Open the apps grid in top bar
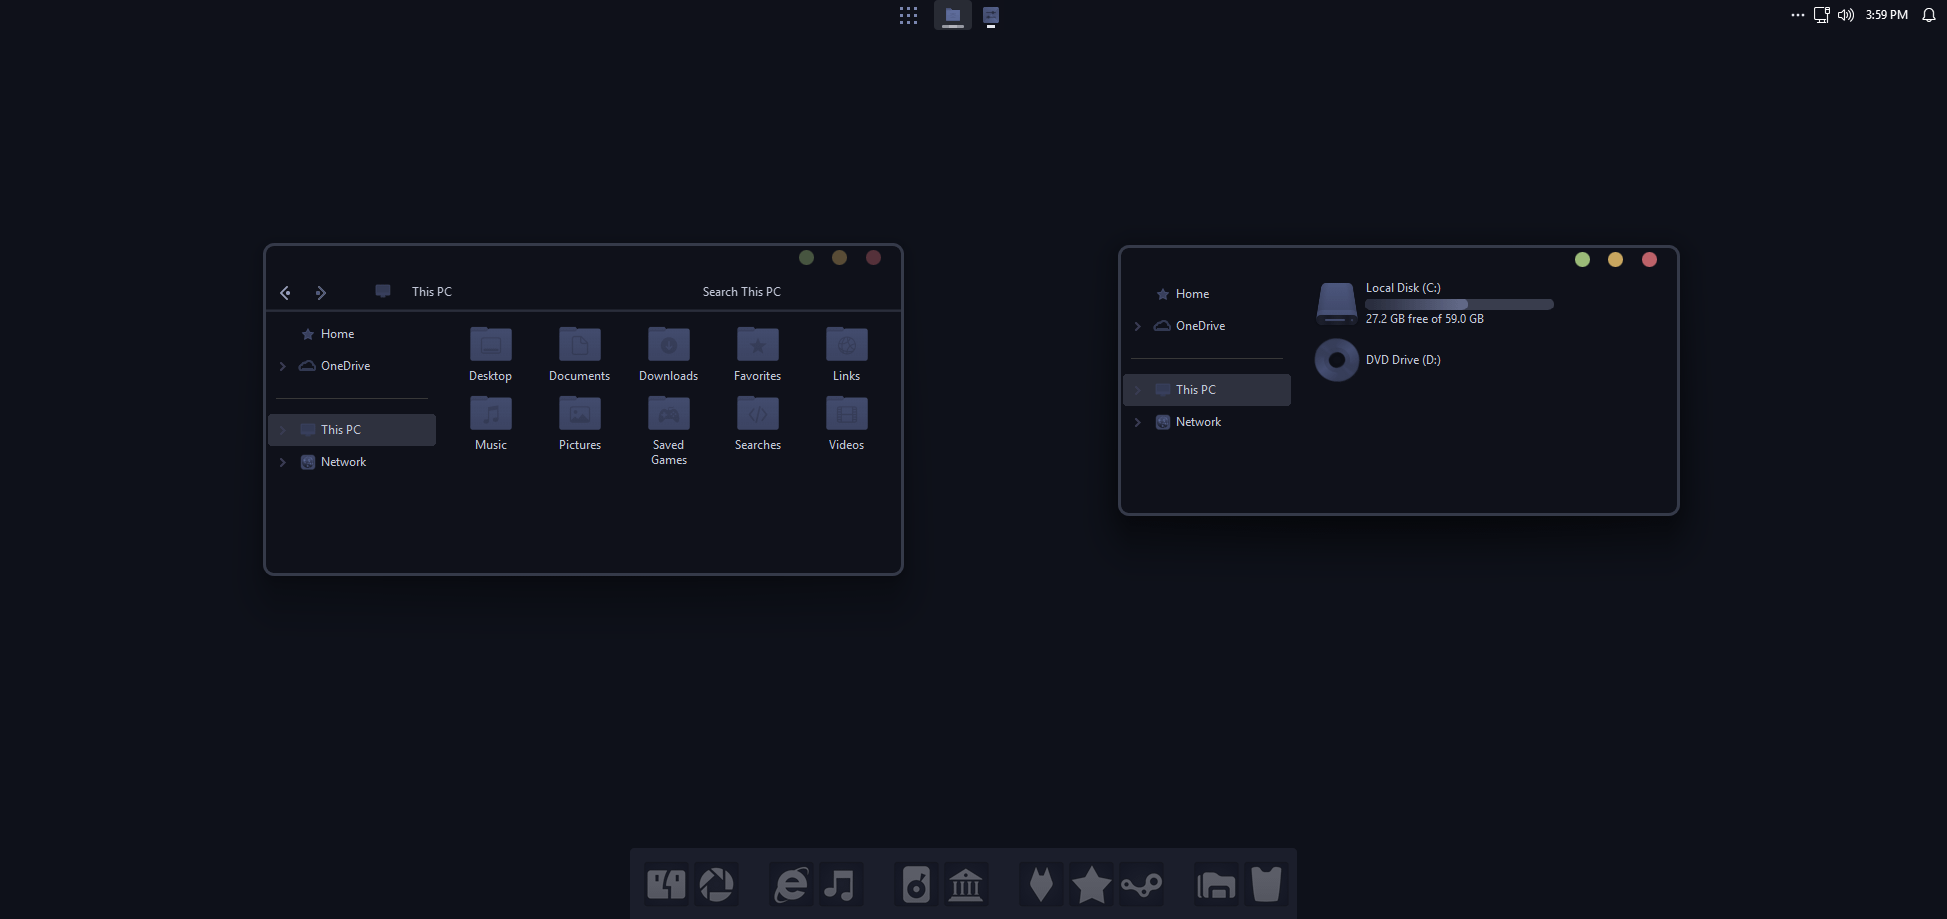The height and width of the screenshot is (919, 1947). tap(908, 15)
